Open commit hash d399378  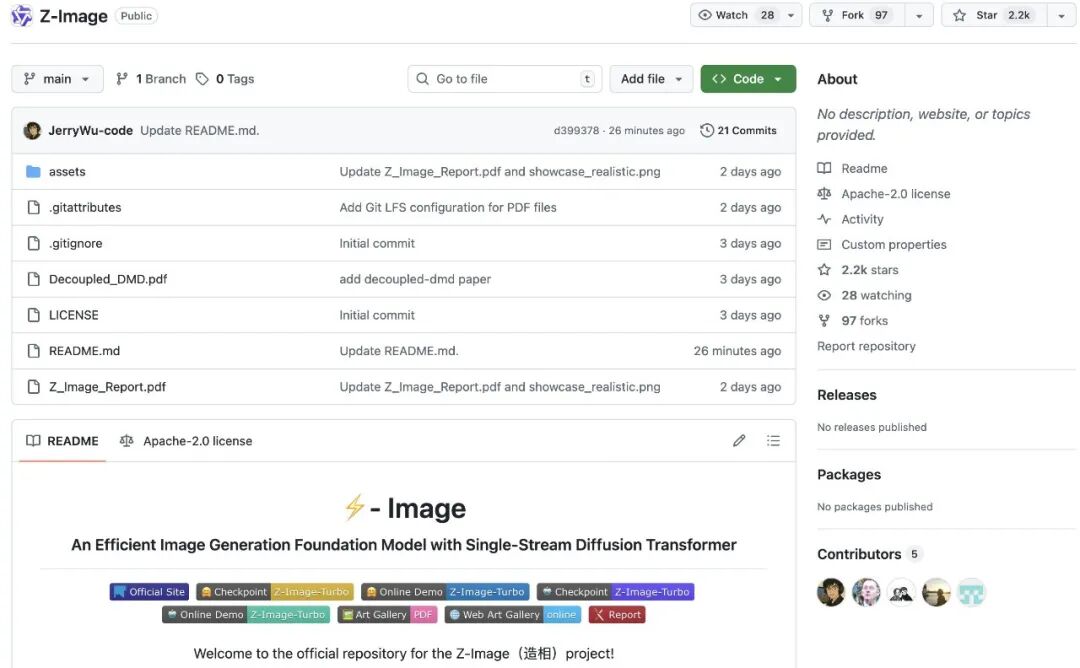tap(577, 131)
